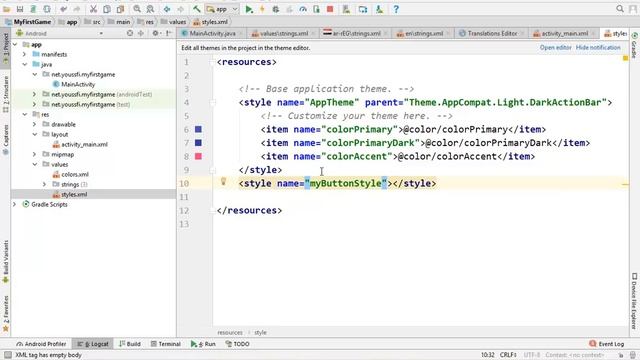Click the colorPrimary gutter color swatch
This screenshot has width=640, height=360.
pos(198,129)
